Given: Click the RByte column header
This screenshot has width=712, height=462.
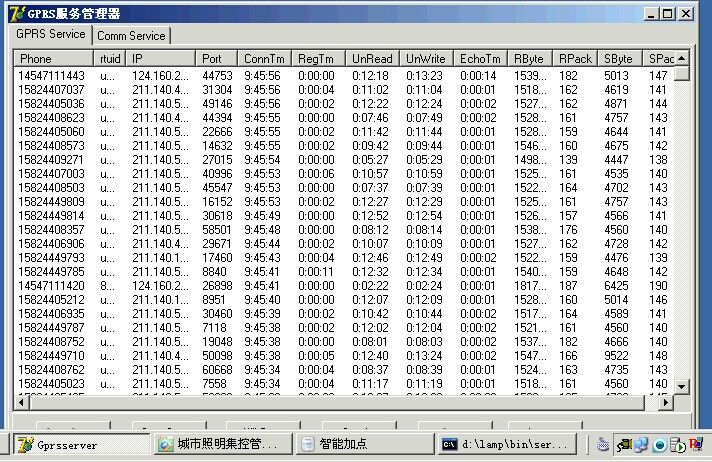Looking at the screenshot, I should 529,59.
